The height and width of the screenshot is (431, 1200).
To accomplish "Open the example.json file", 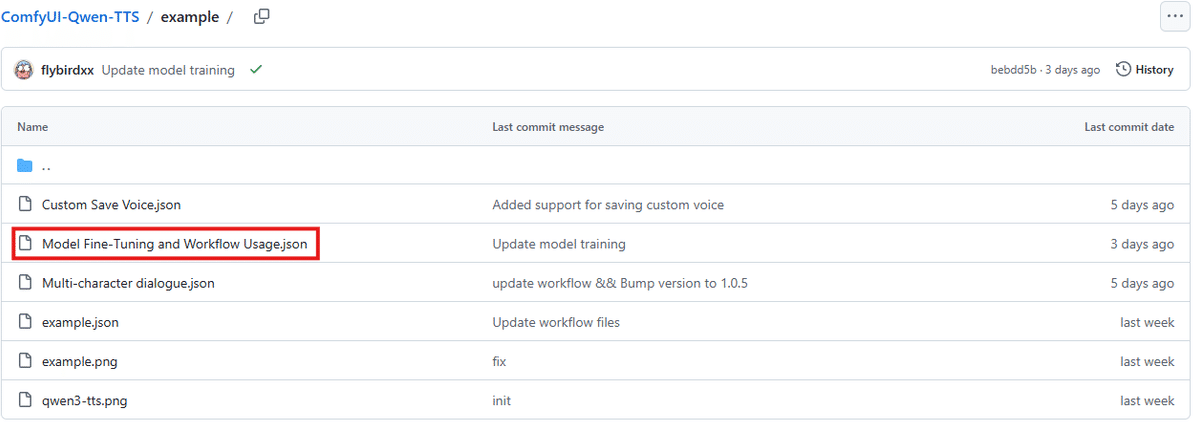I will pos(80,322).
